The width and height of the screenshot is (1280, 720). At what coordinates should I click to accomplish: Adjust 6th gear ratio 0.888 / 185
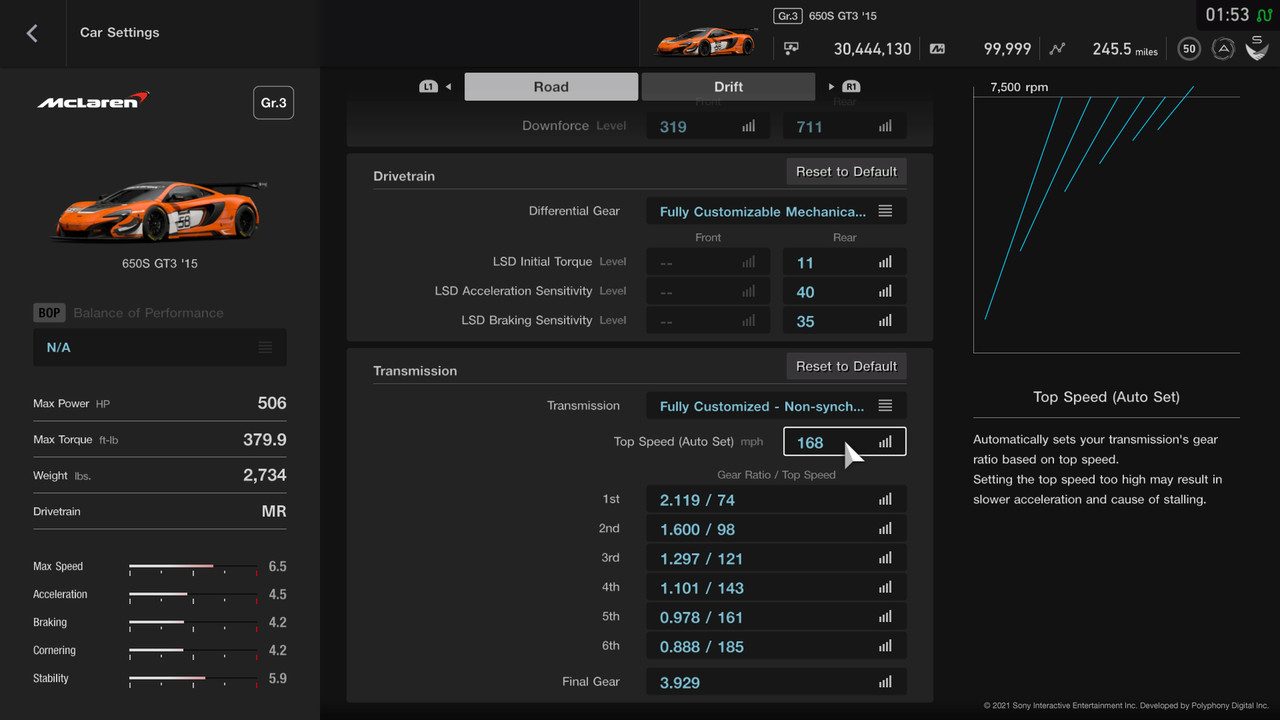(776, 646)
